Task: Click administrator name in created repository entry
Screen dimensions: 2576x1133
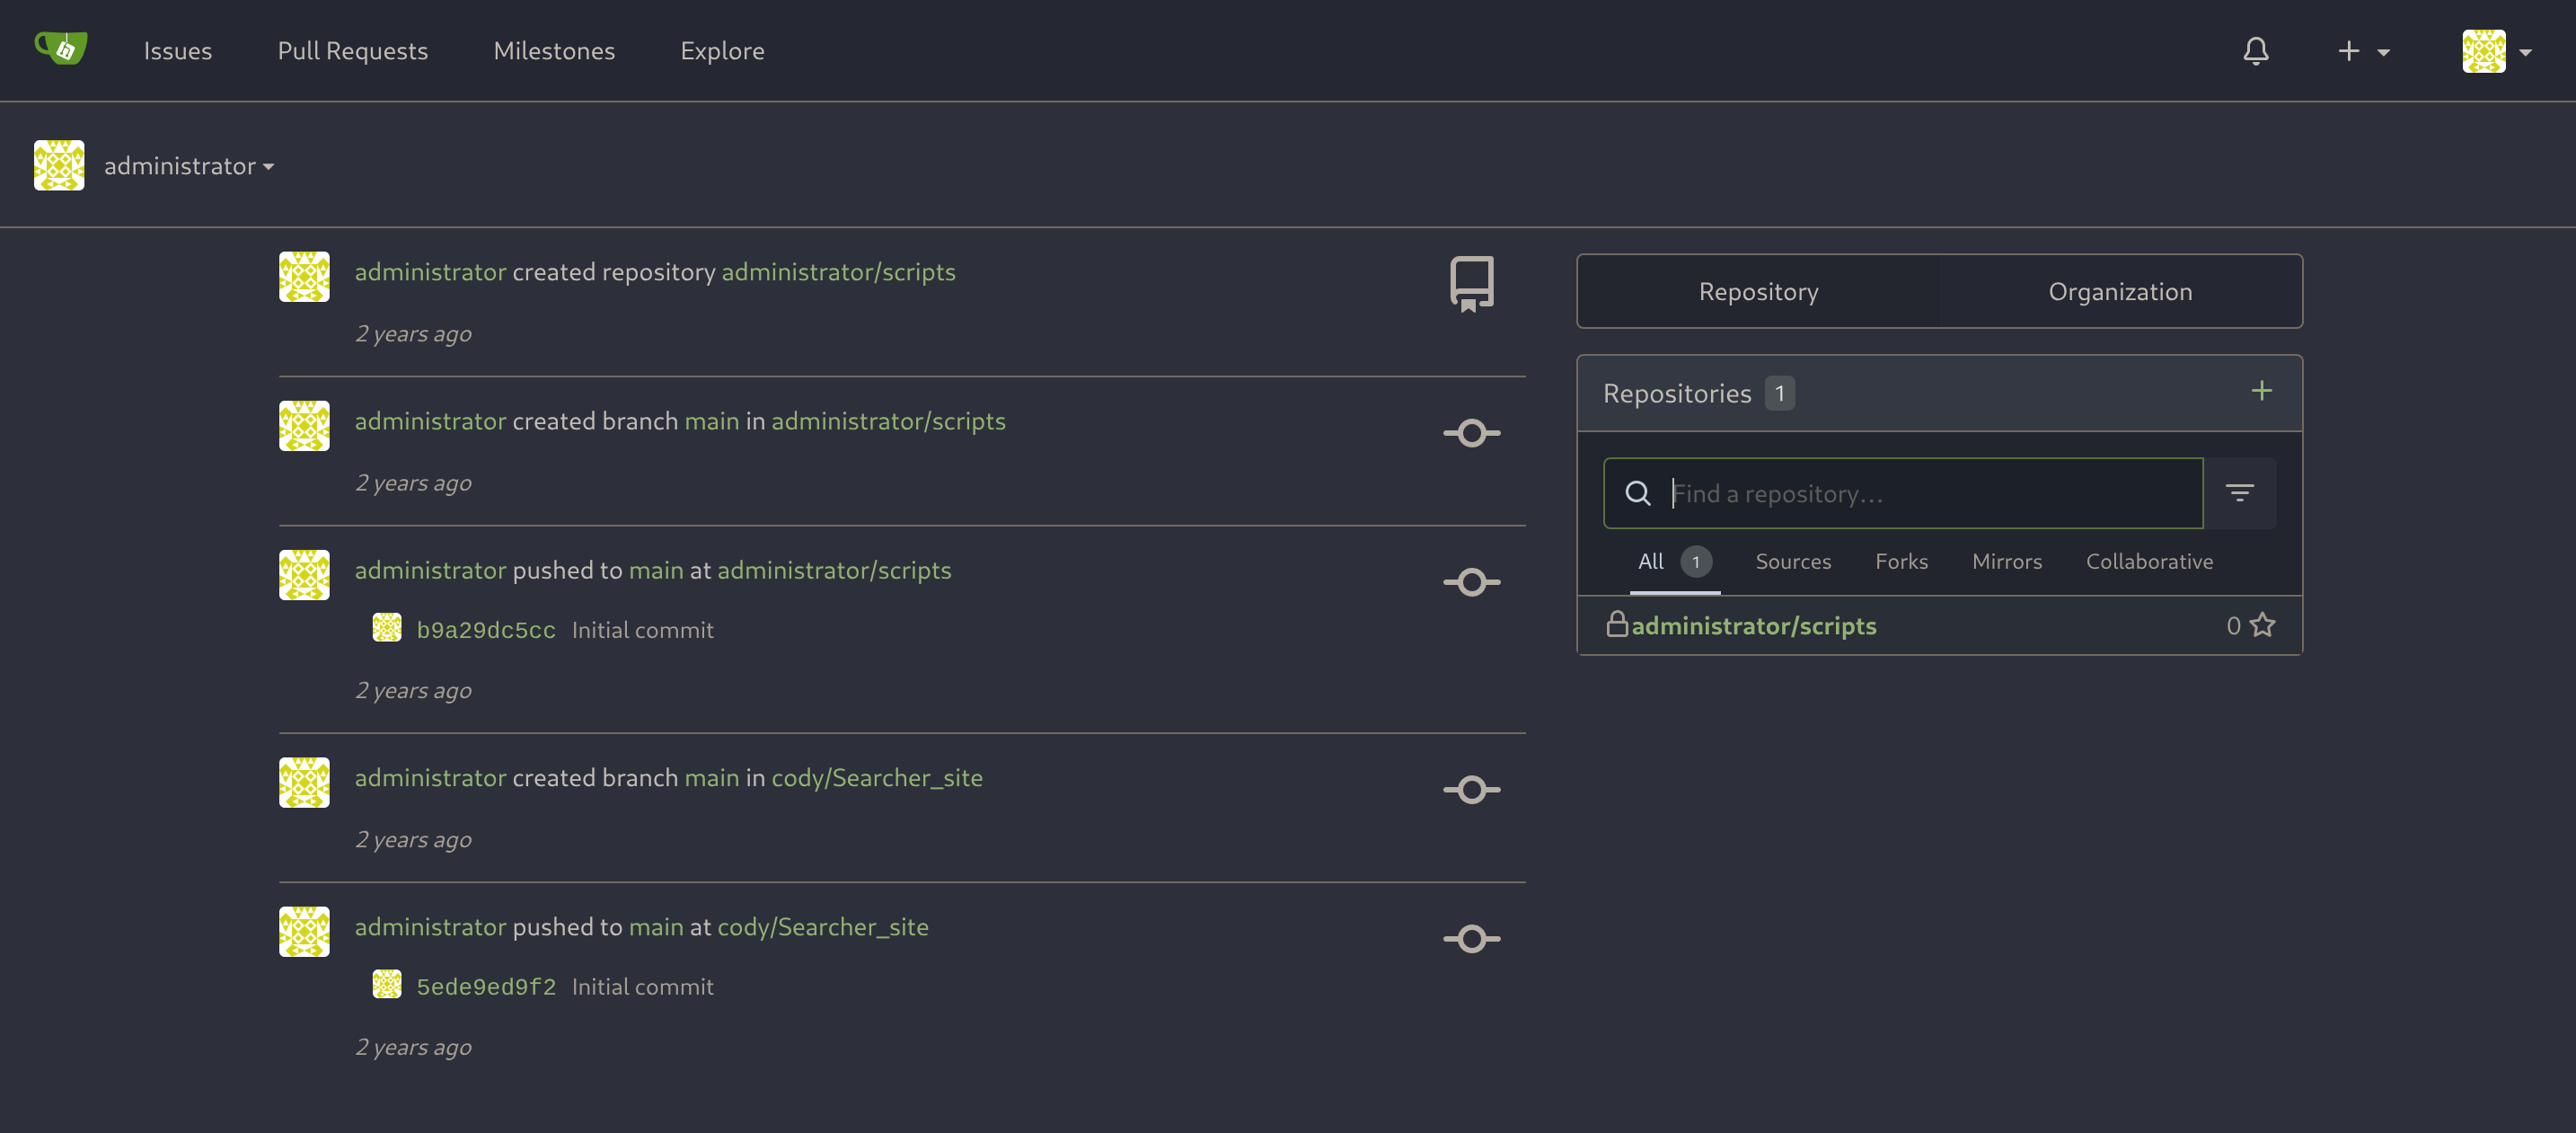Action: [430, 272]
